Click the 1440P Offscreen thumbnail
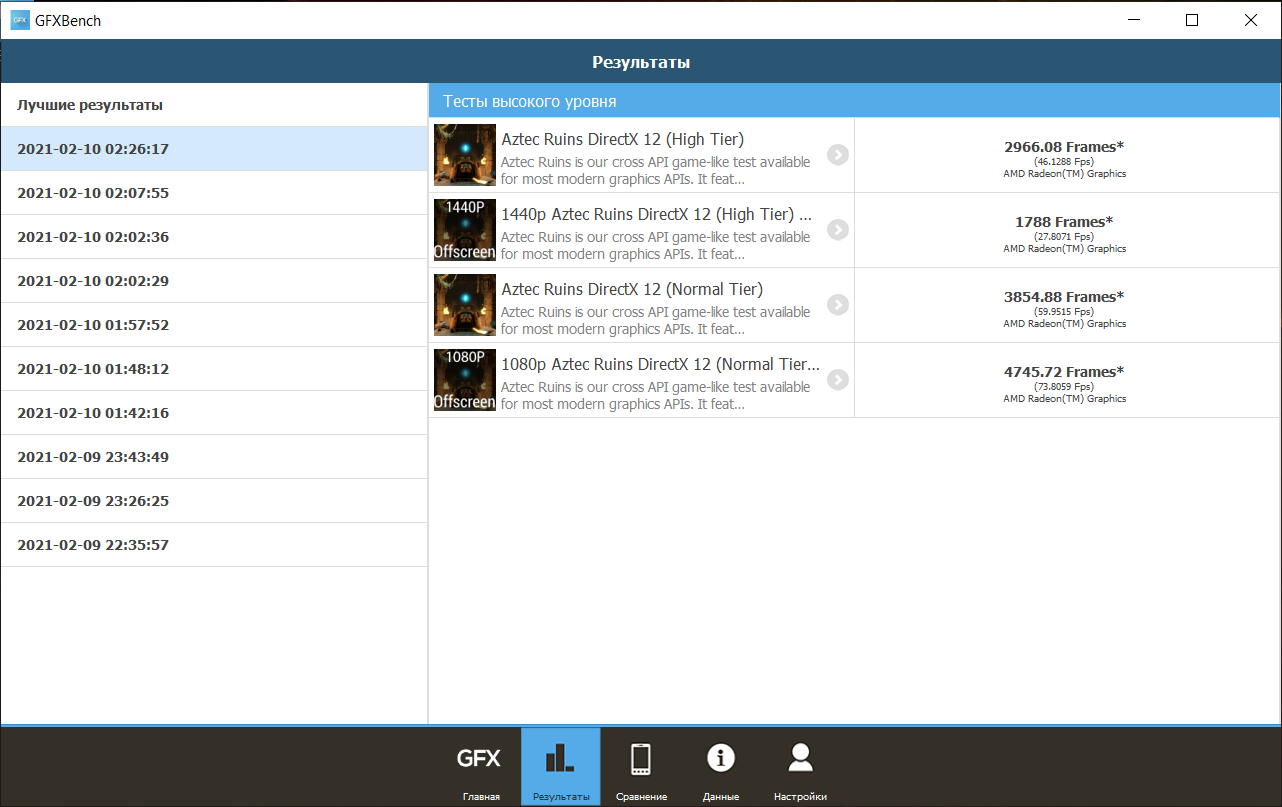This screenshot has width=1282, height=807. click(465, 230)
